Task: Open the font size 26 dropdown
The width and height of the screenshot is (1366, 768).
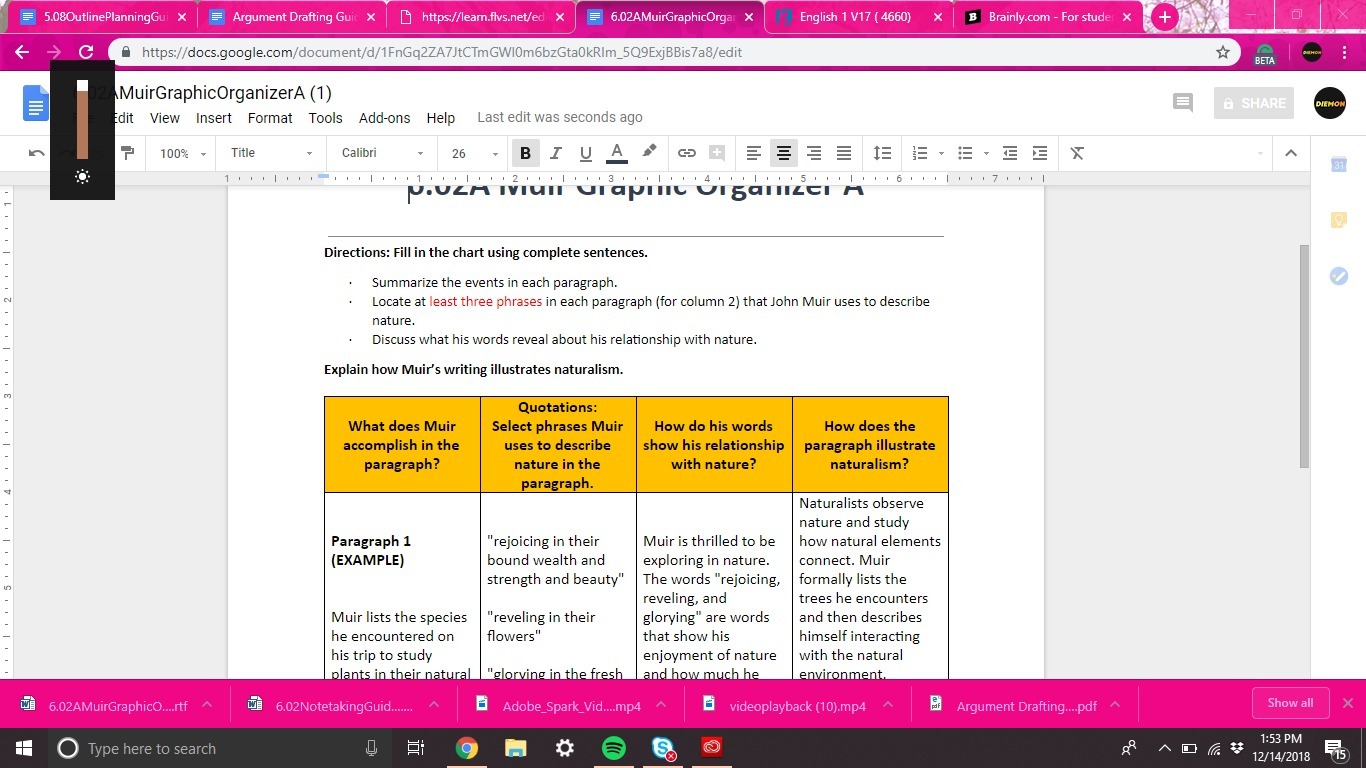Action: [474, 153]
